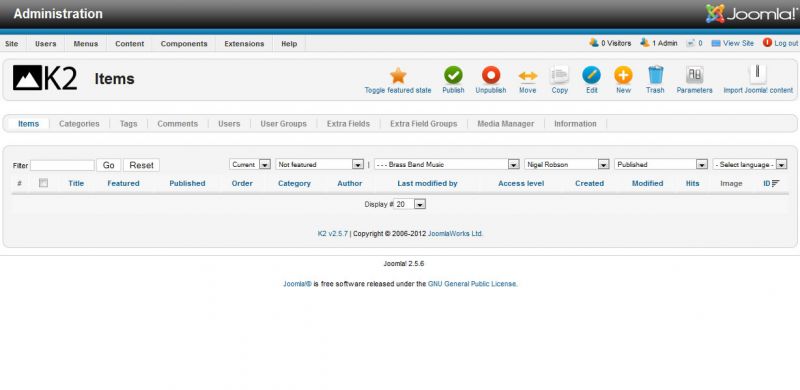The width and height of the screenshot is (800, 390).
Task: Sort by the Category column header
Action: coord(294,183)
